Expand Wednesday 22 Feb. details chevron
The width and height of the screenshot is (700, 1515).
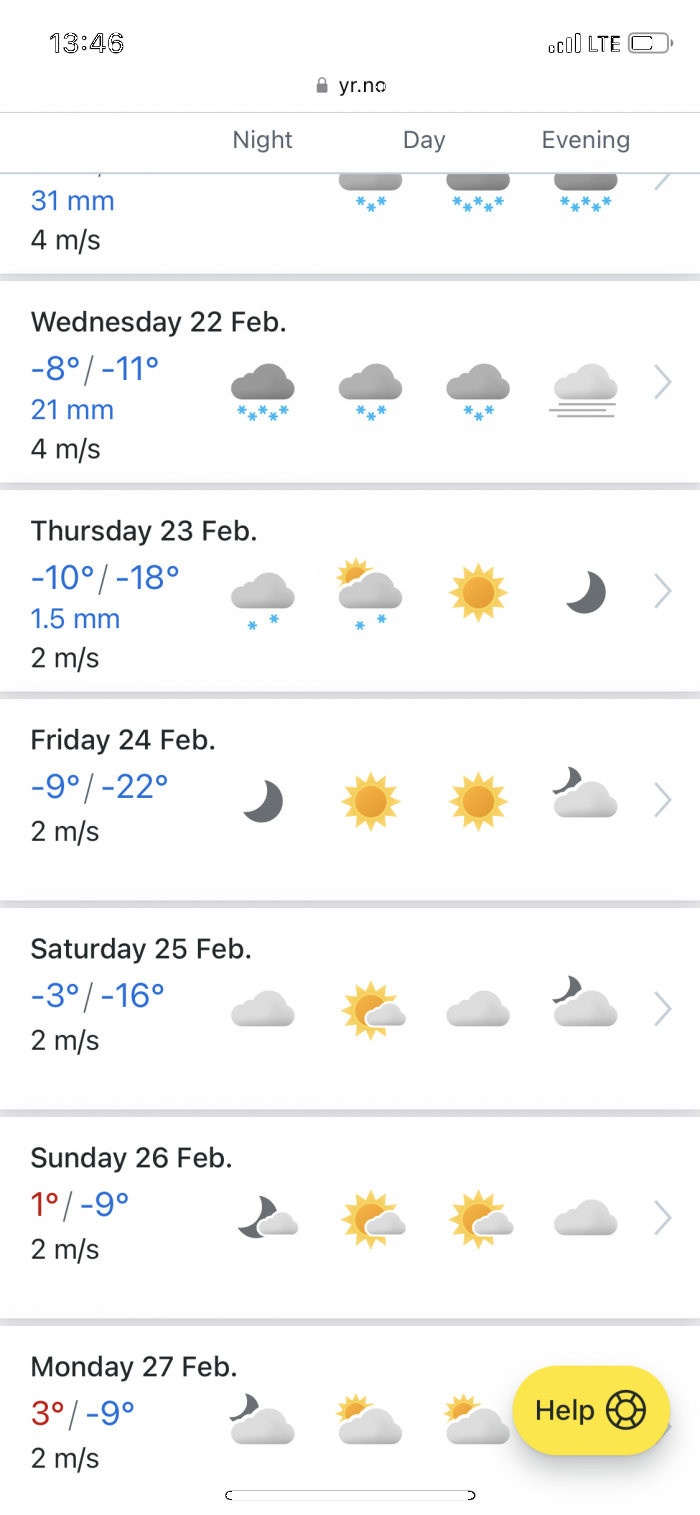pos(662,382)
